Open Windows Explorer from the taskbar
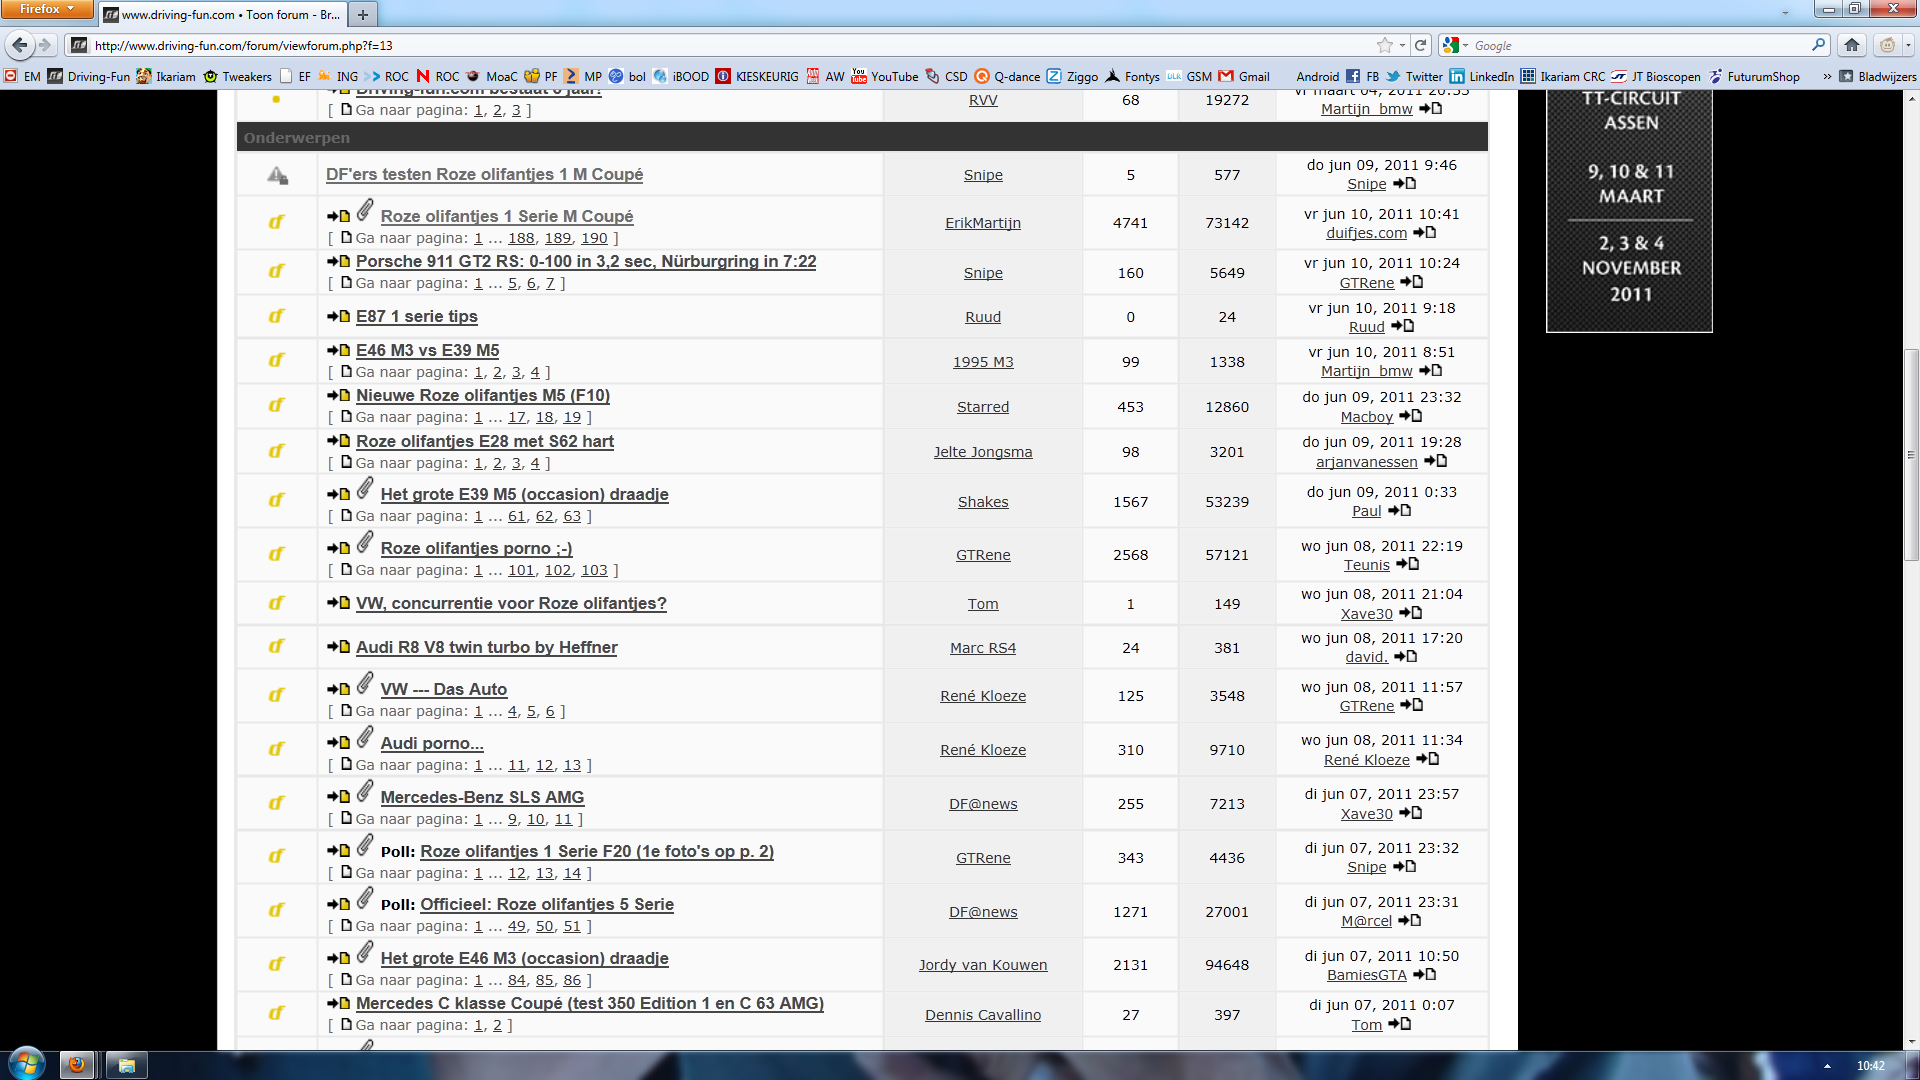 tap(127, 1065)
